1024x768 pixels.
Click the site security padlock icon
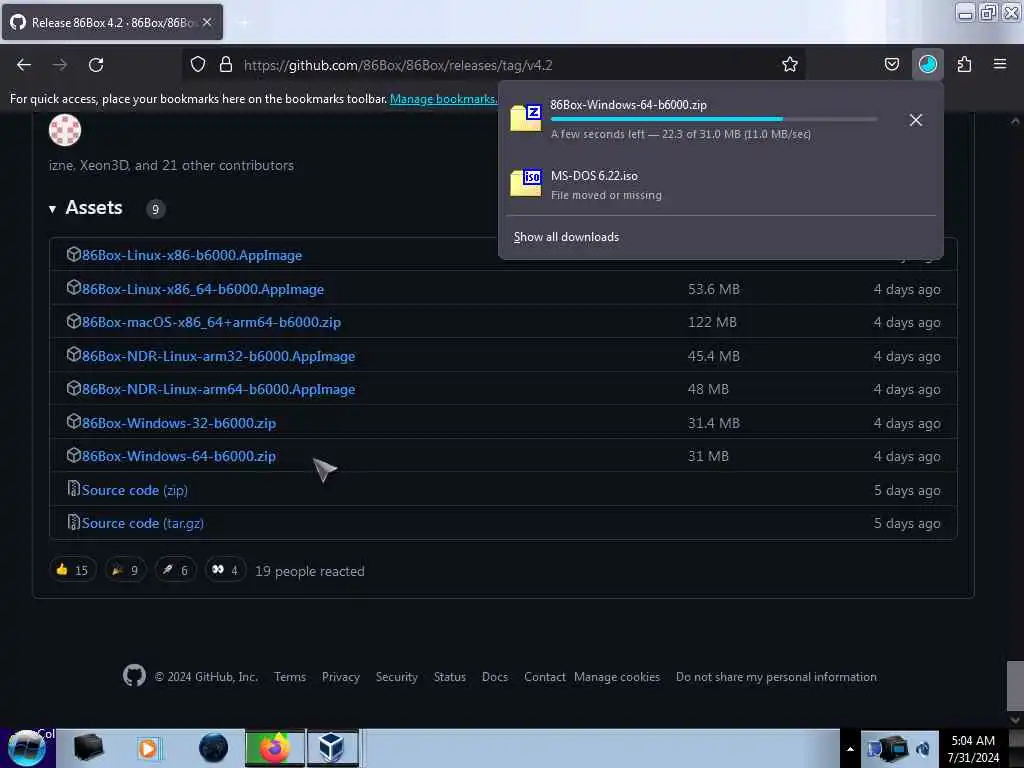coord(225,65)
